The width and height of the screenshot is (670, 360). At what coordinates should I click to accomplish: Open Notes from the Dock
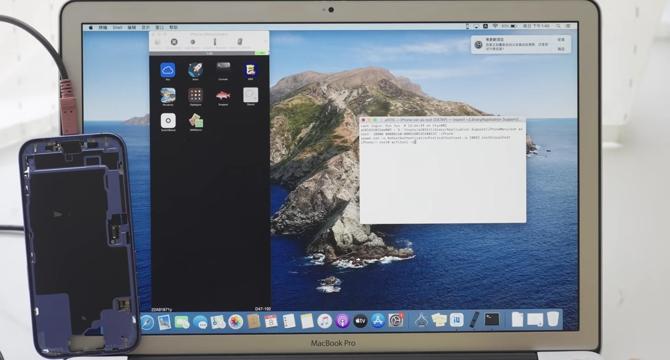(306, 321)
